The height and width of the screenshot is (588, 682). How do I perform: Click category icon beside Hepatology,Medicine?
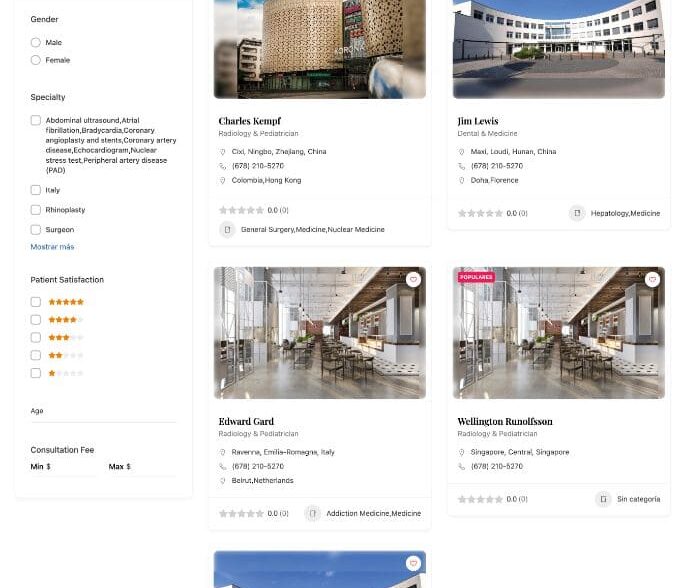pyautogui.click(x=577, y=213)
